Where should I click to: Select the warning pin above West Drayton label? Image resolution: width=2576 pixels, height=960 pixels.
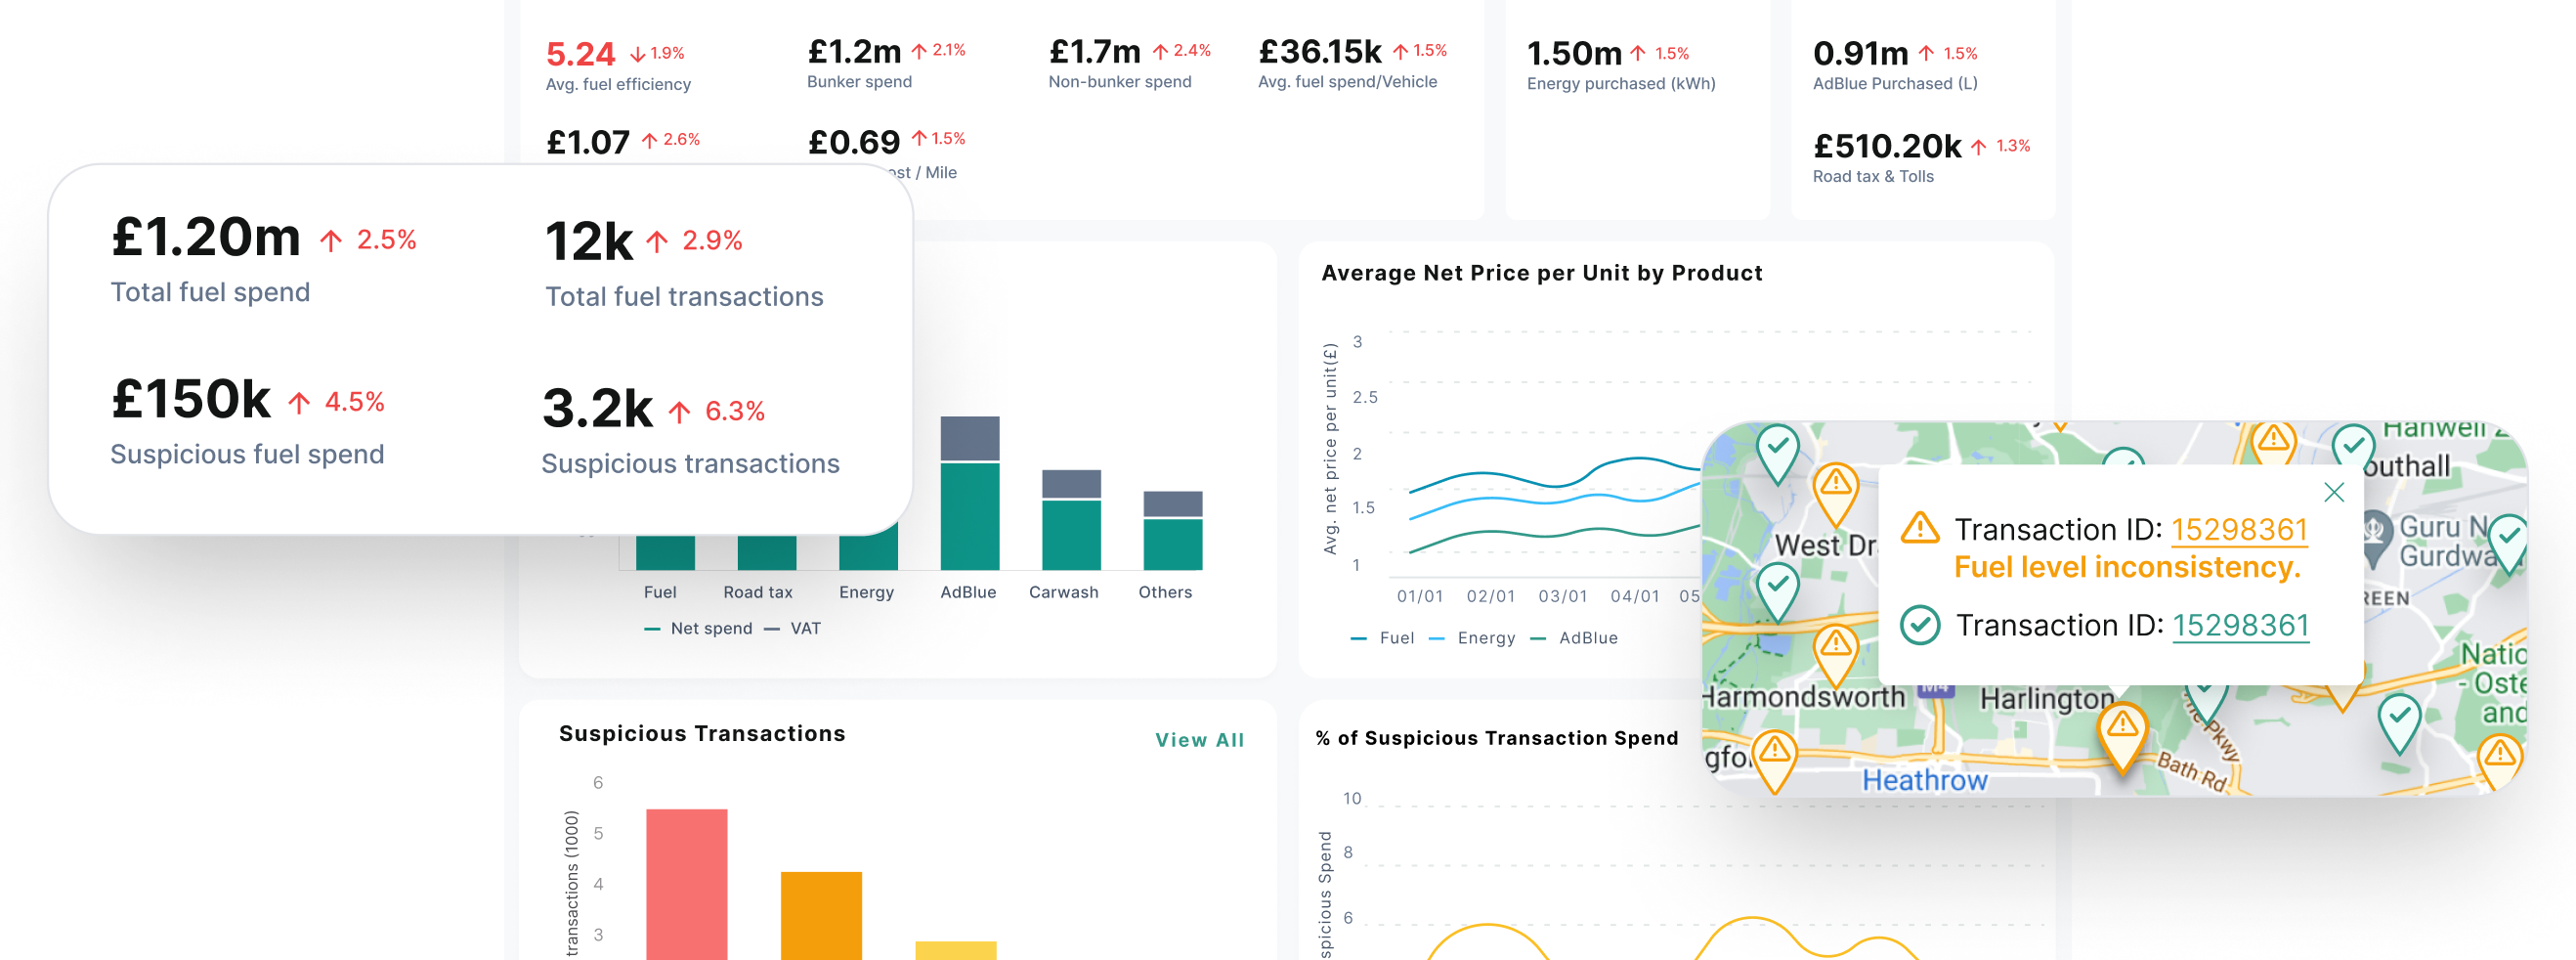click(1836, 494)
